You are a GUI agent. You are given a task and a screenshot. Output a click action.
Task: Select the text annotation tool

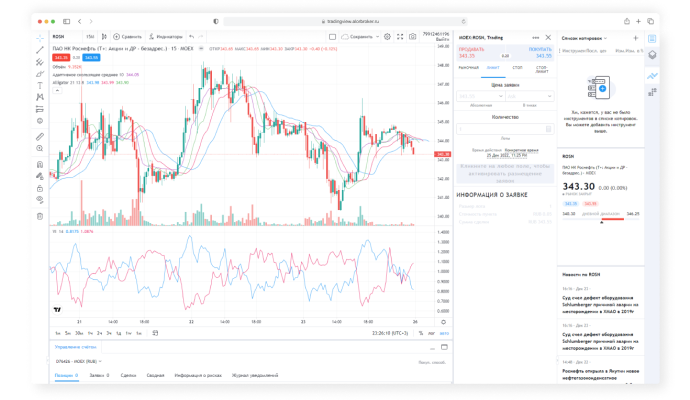point(40,86)
